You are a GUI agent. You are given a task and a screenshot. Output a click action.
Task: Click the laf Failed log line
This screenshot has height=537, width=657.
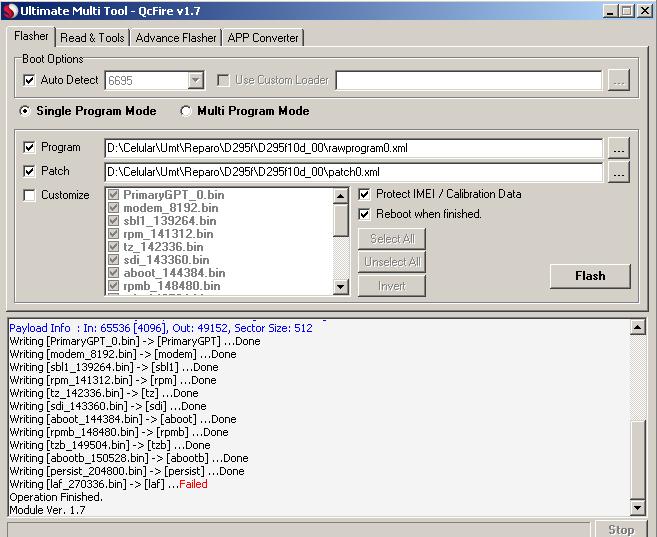tap(109, 484)
